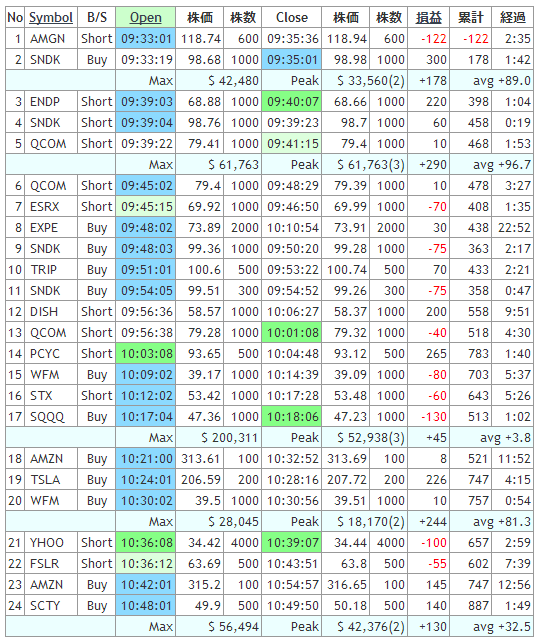The width and height of the screenshot is (538, 640).
Task: Select the AMGN symbol in row 1
Action: click(47, 39)
